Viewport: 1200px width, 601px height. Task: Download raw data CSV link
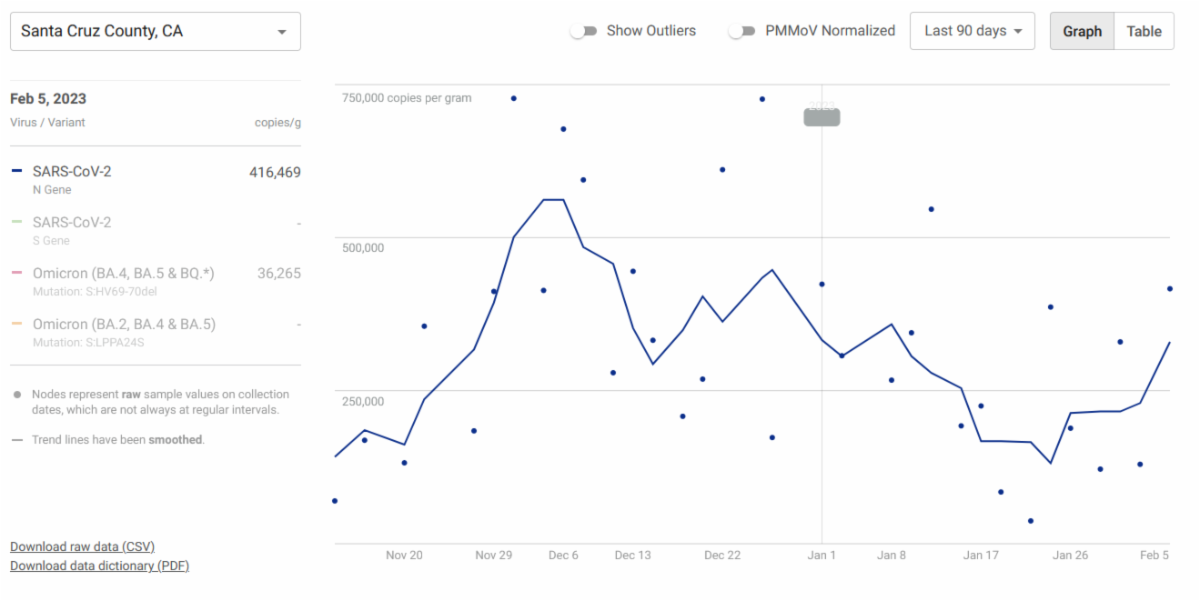click(x=82, y=547)
